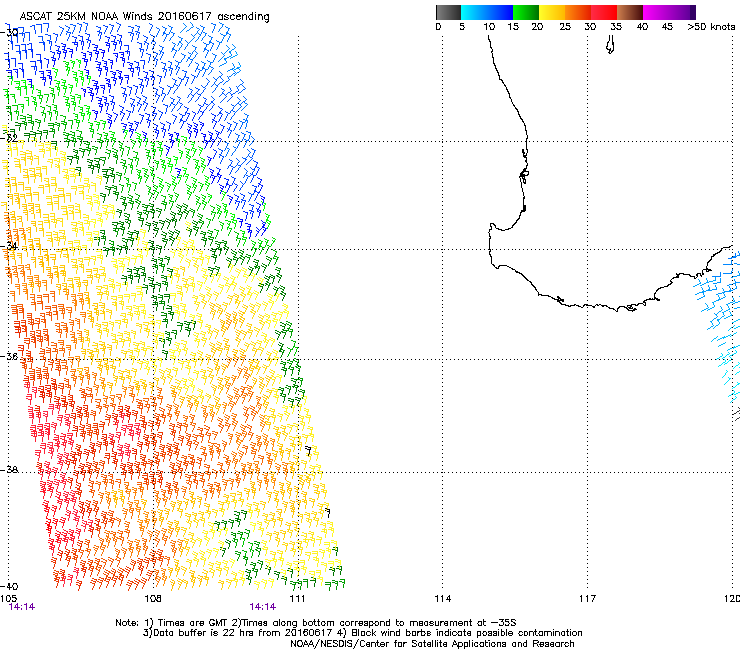Click the longitude label 111
740x650 pixels.
click(x=297, y=599)
